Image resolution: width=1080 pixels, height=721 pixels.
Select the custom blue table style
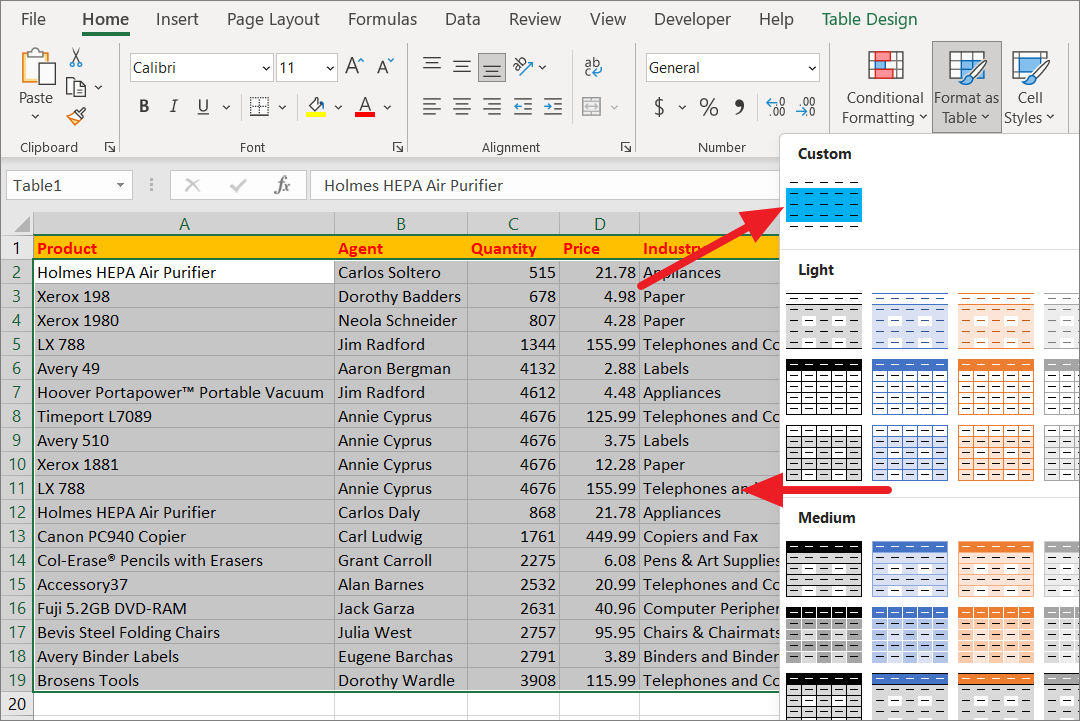[824, 205]
